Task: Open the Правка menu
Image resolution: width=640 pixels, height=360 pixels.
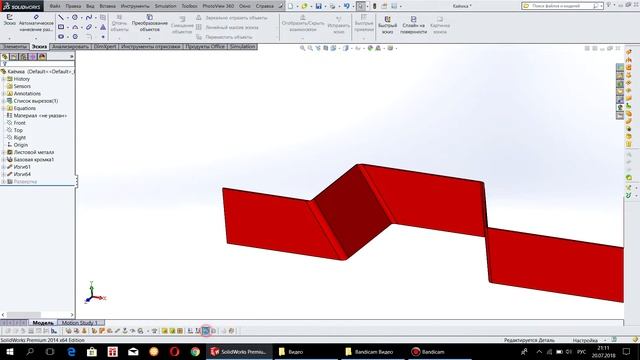Action: point(73,6)
